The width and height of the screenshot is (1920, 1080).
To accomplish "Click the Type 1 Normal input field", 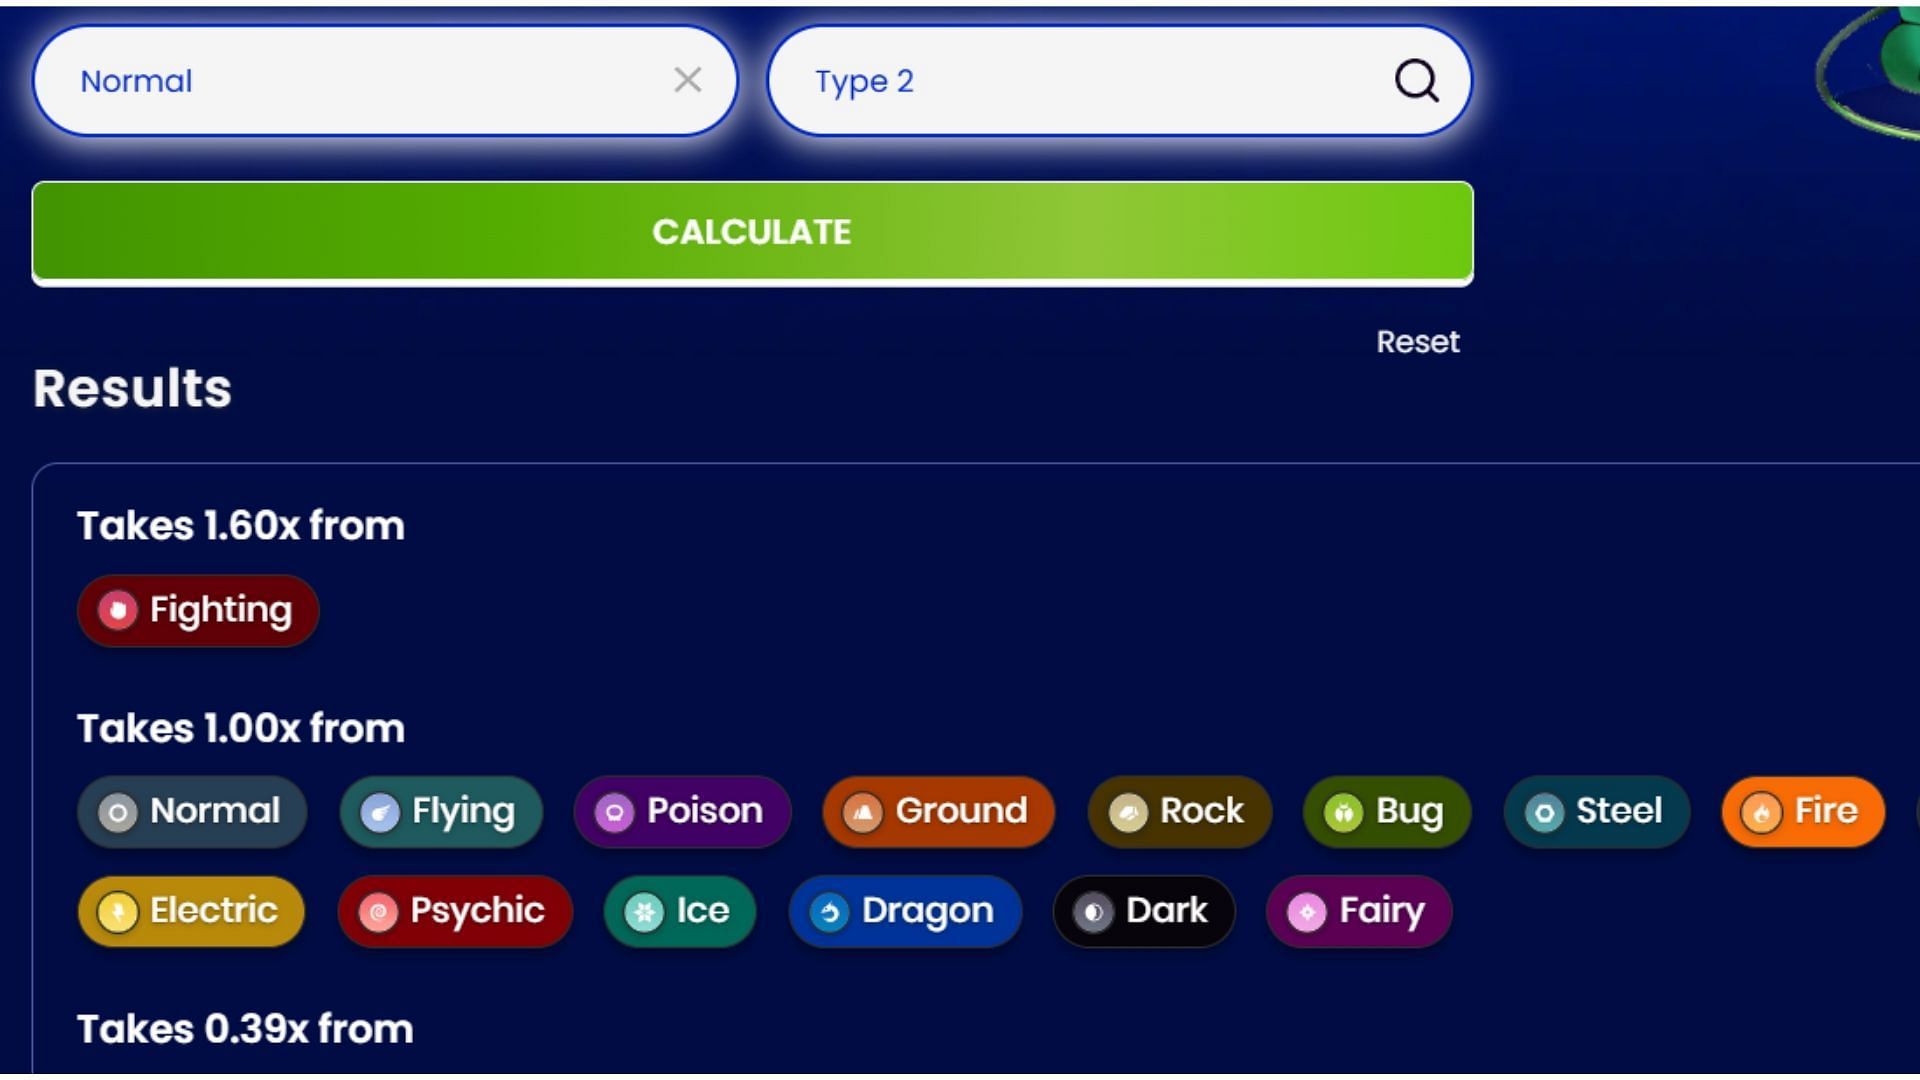I will [384, 82].
